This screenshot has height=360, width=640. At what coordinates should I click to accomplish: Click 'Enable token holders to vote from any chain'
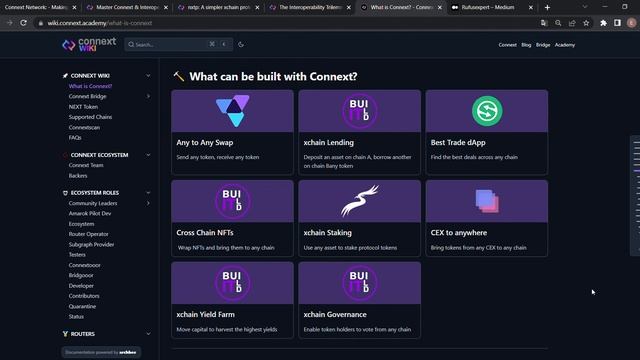point(357,329)
